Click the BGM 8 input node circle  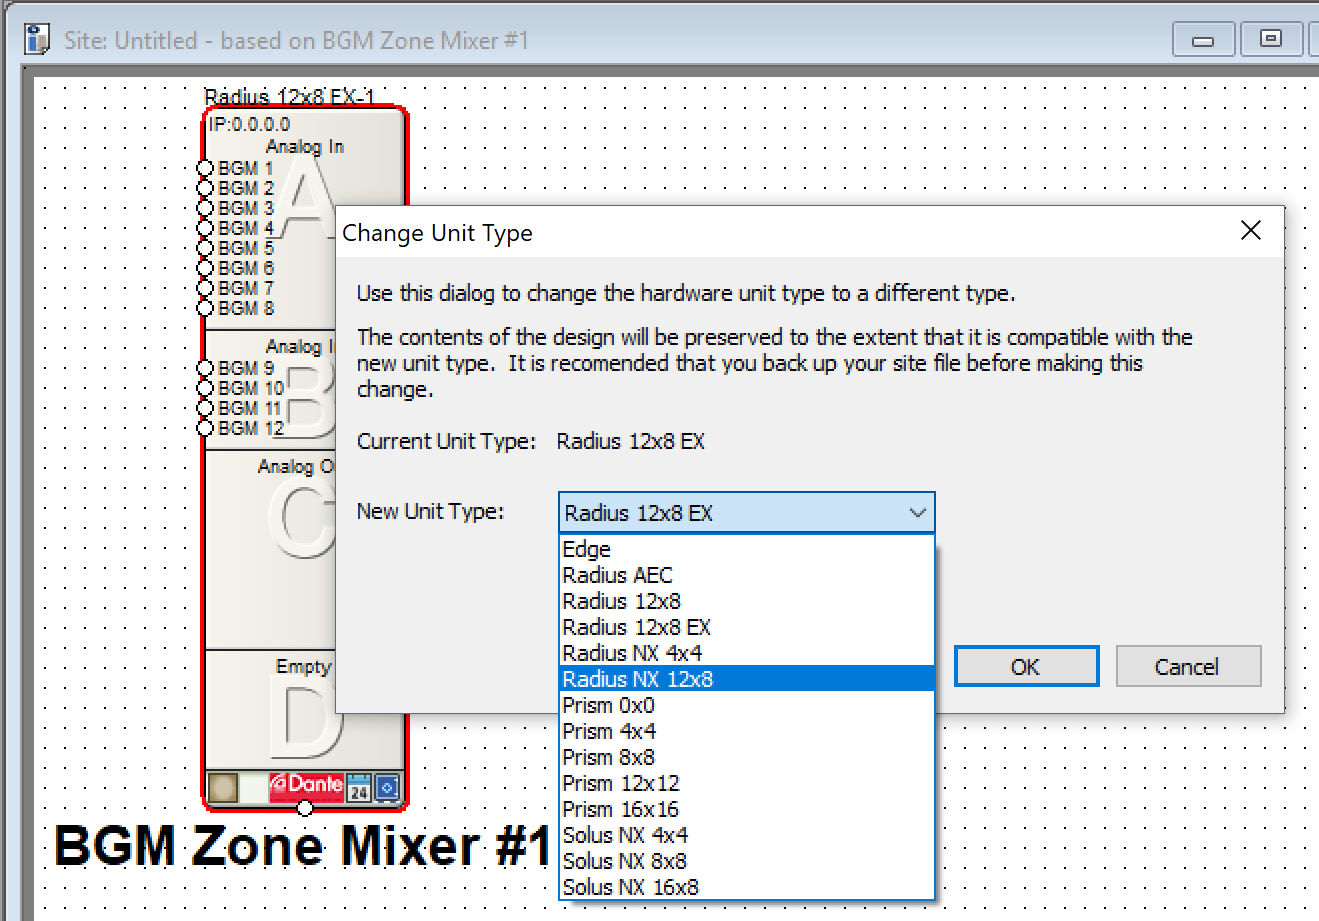pyautogui.click(x=205, y=308)
